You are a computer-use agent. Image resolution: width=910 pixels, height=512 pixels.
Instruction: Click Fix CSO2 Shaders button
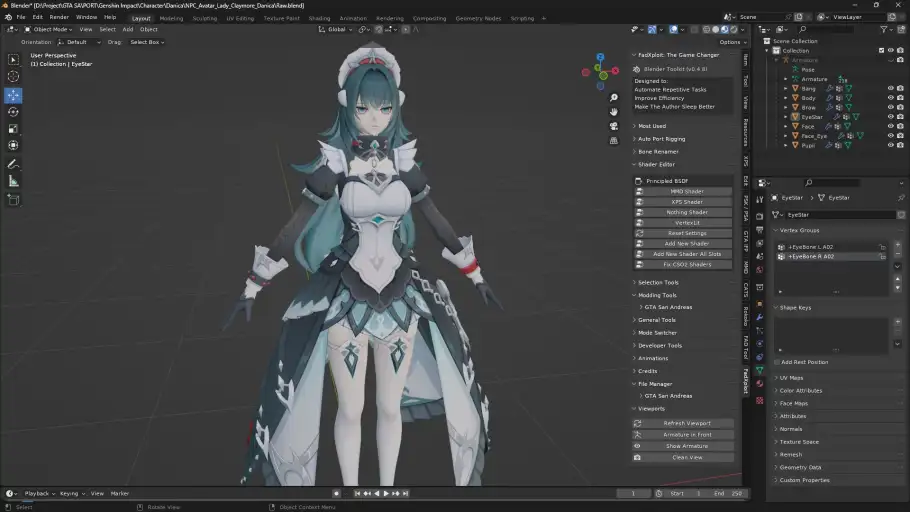tap(682, 265)
